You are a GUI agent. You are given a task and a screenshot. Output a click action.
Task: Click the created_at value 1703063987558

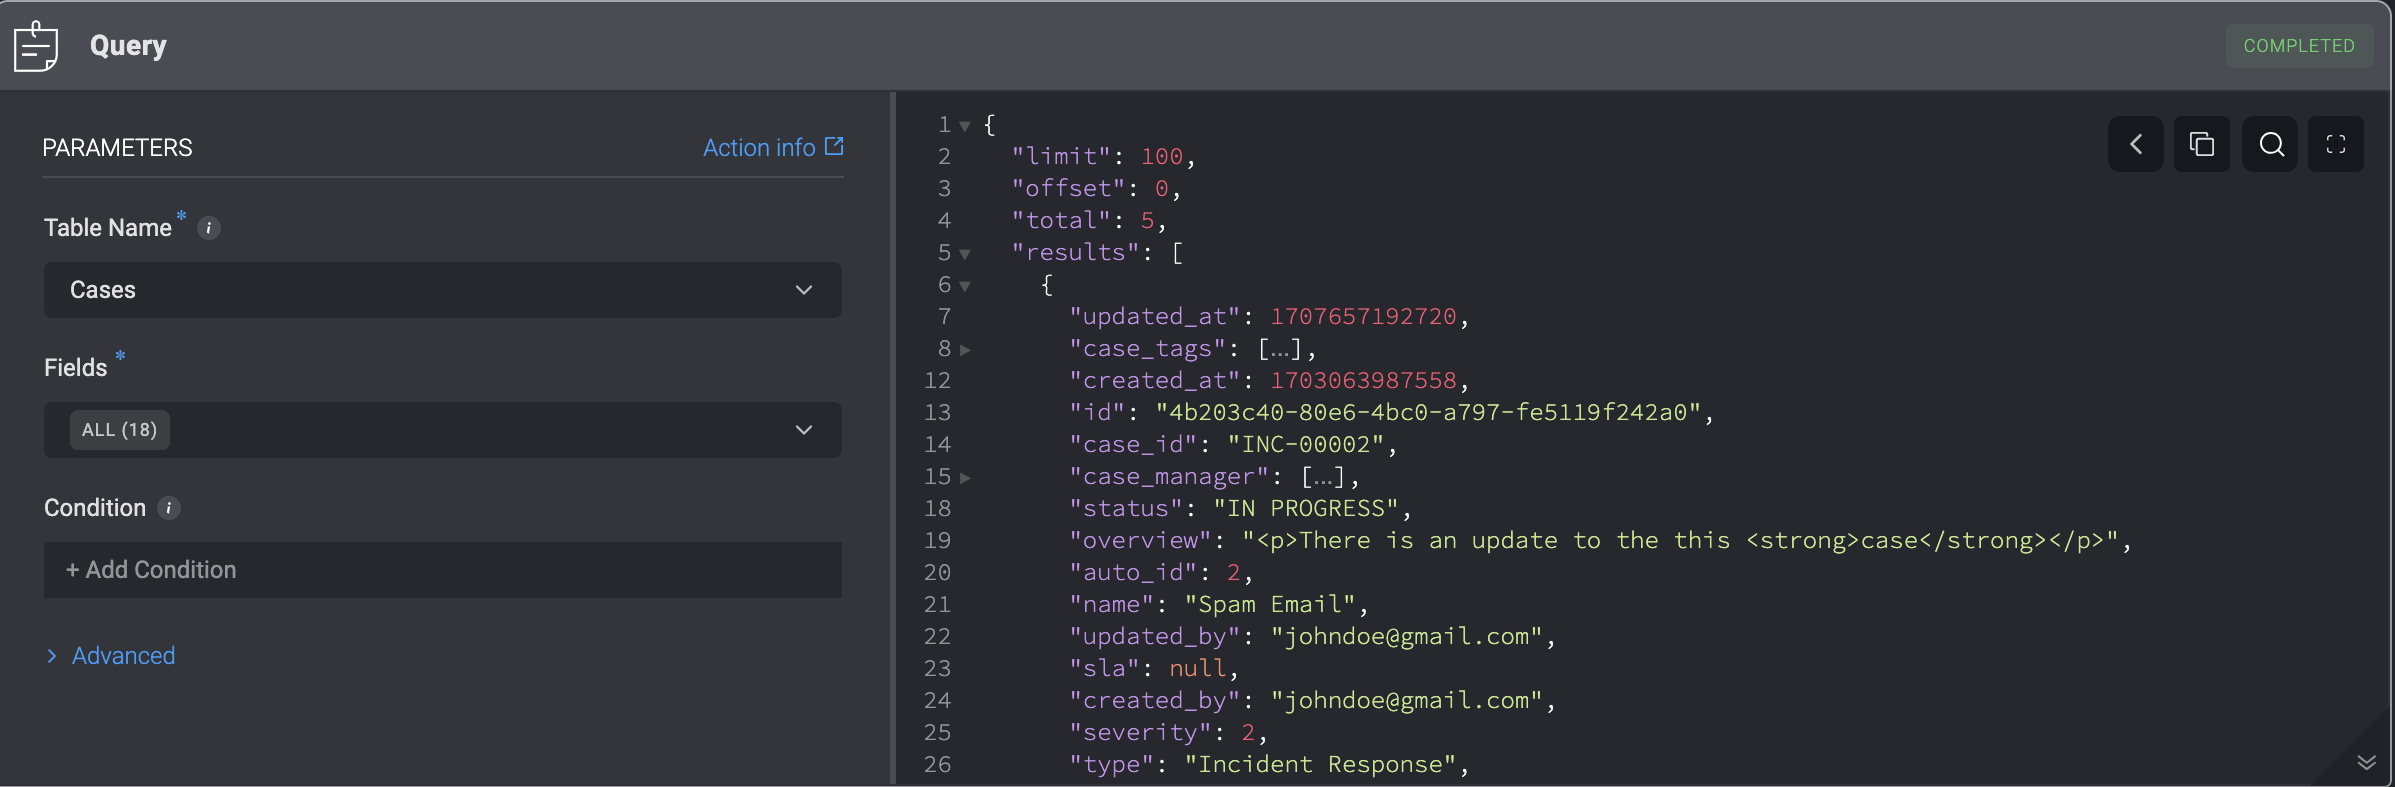point(1363,381)
